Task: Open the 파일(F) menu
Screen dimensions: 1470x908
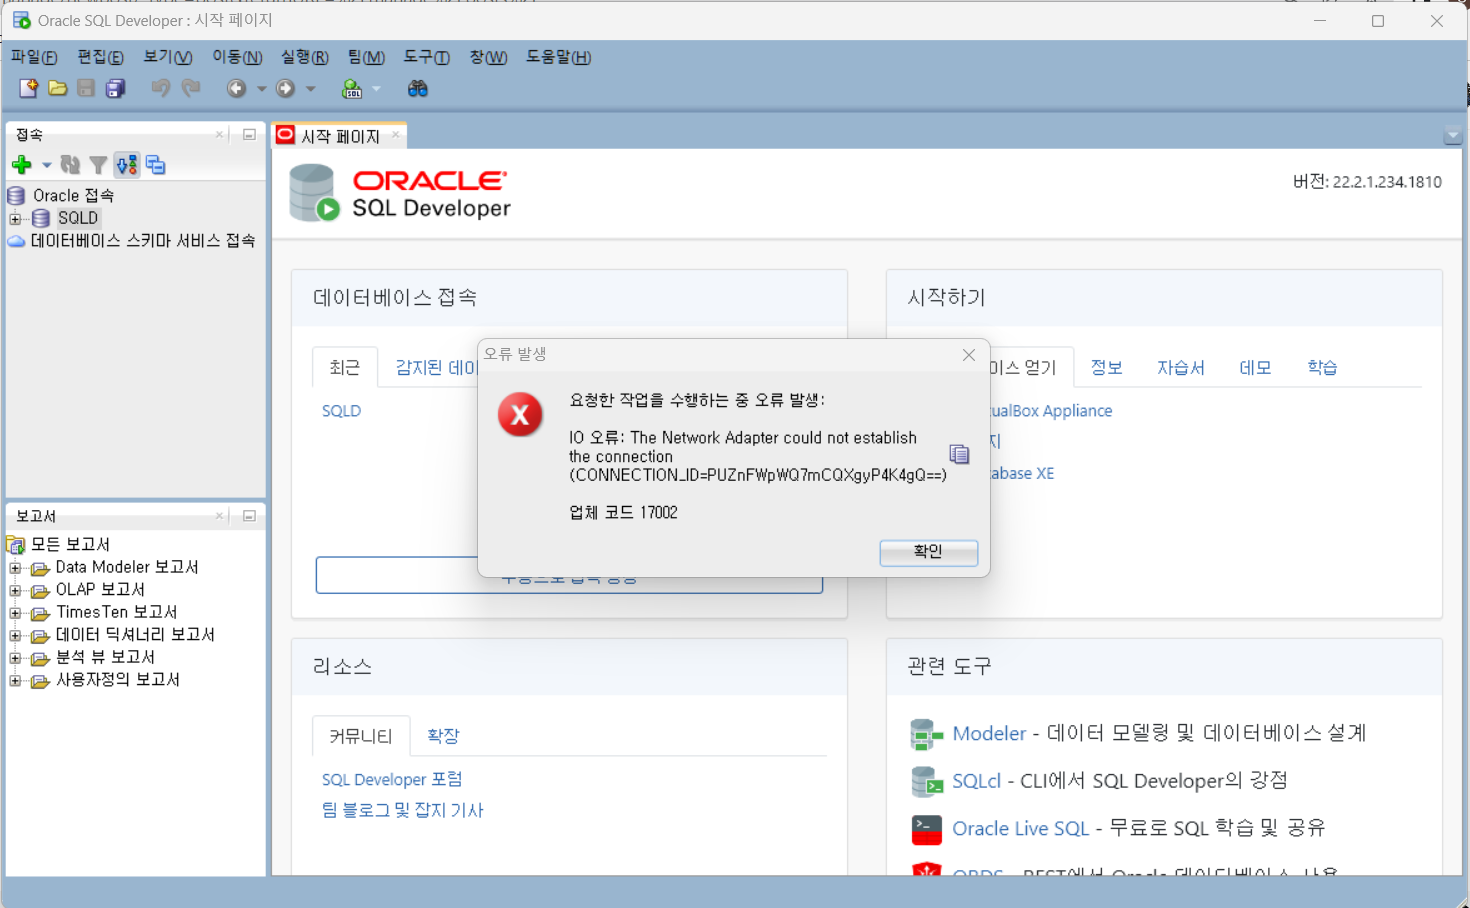Action: pyautogui.click(x=34, y=57)
